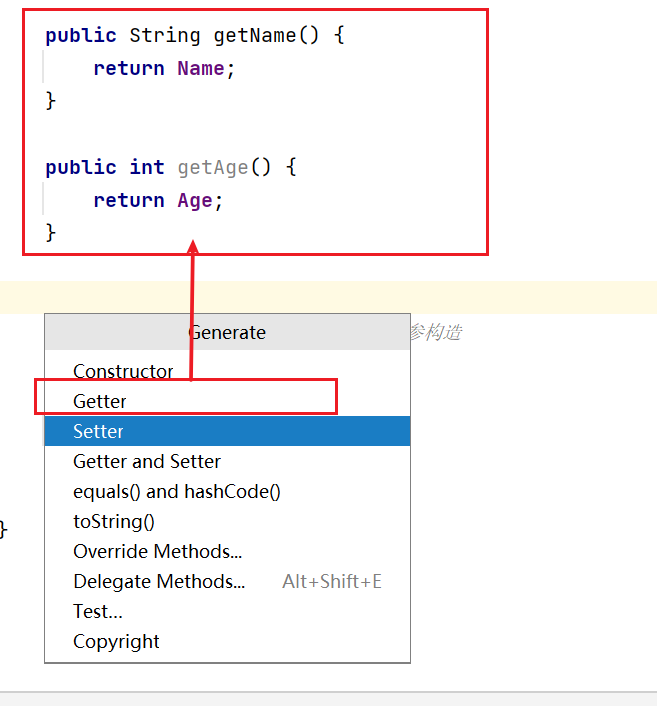
Task: Choose Constructor from the Generate menu
Action: (x=227, y=371)
